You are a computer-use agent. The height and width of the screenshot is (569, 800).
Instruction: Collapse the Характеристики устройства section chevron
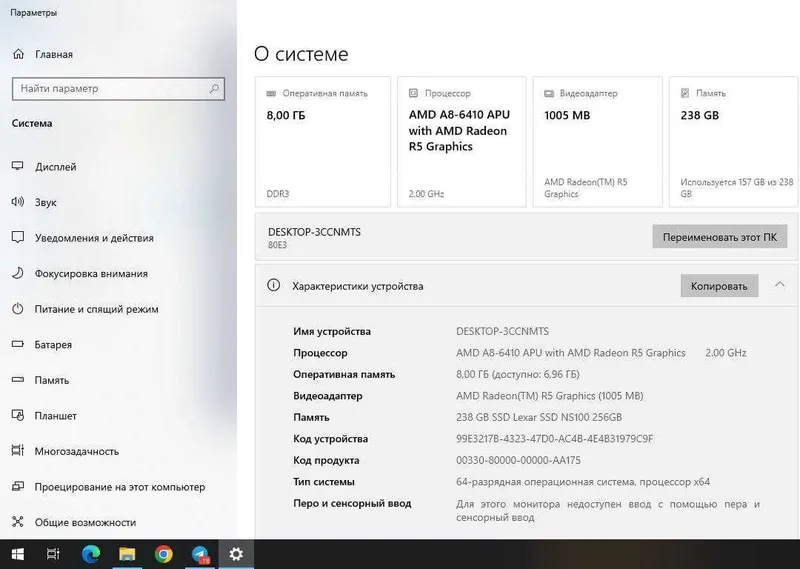(780, 285)
